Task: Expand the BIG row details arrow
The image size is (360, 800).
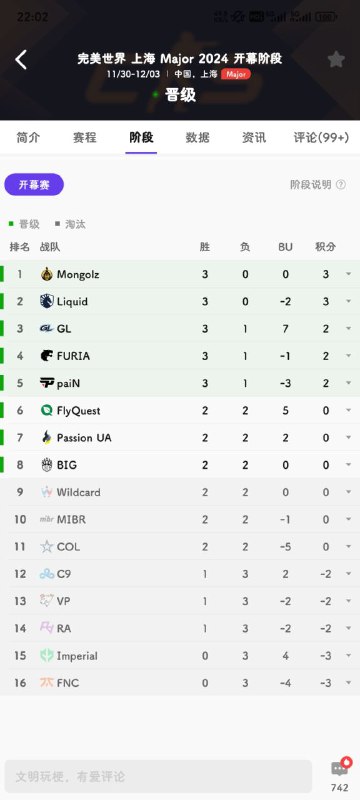Action: 349,465
